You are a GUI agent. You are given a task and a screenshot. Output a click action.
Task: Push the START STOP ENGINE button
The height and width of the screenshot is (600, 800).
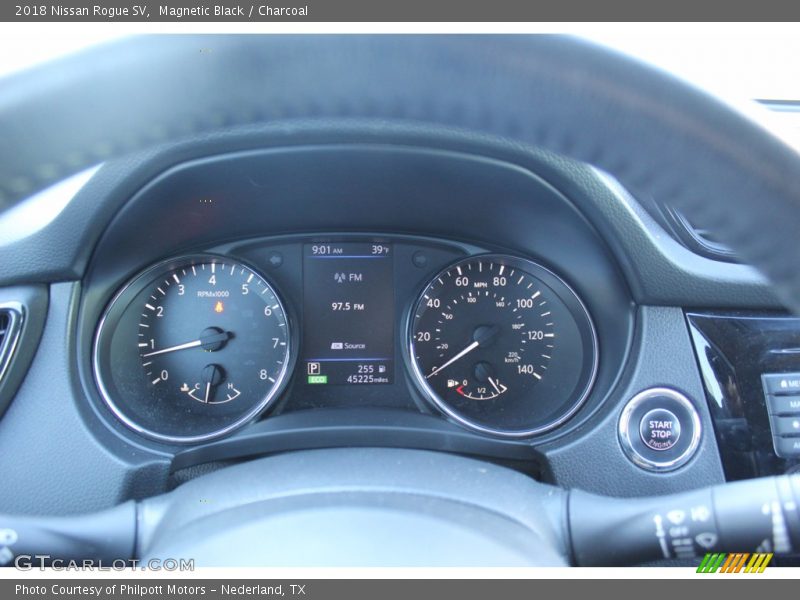pos(660,430)
